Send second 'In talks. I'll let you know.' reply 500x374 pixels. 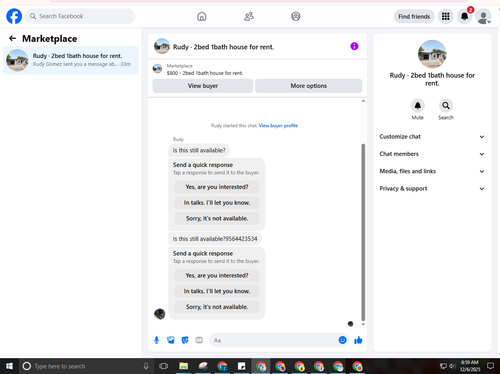(217, 291)
